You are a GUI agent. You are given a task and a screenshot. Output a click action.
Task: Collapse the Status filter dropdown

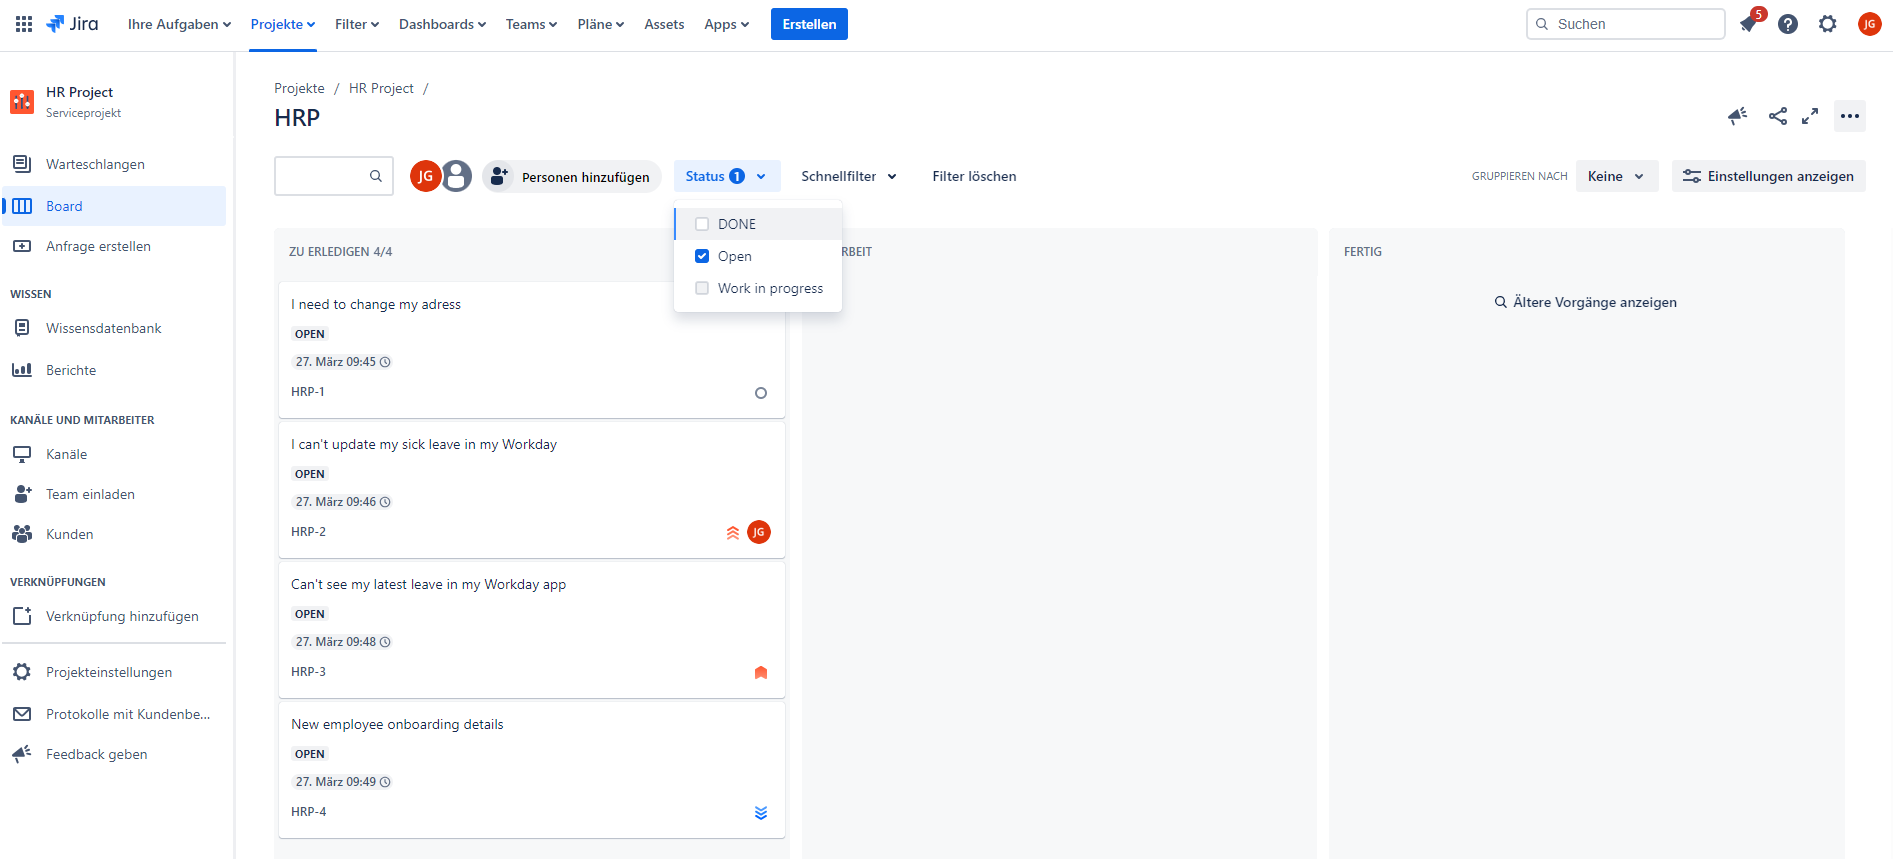(x=726, y=176)
